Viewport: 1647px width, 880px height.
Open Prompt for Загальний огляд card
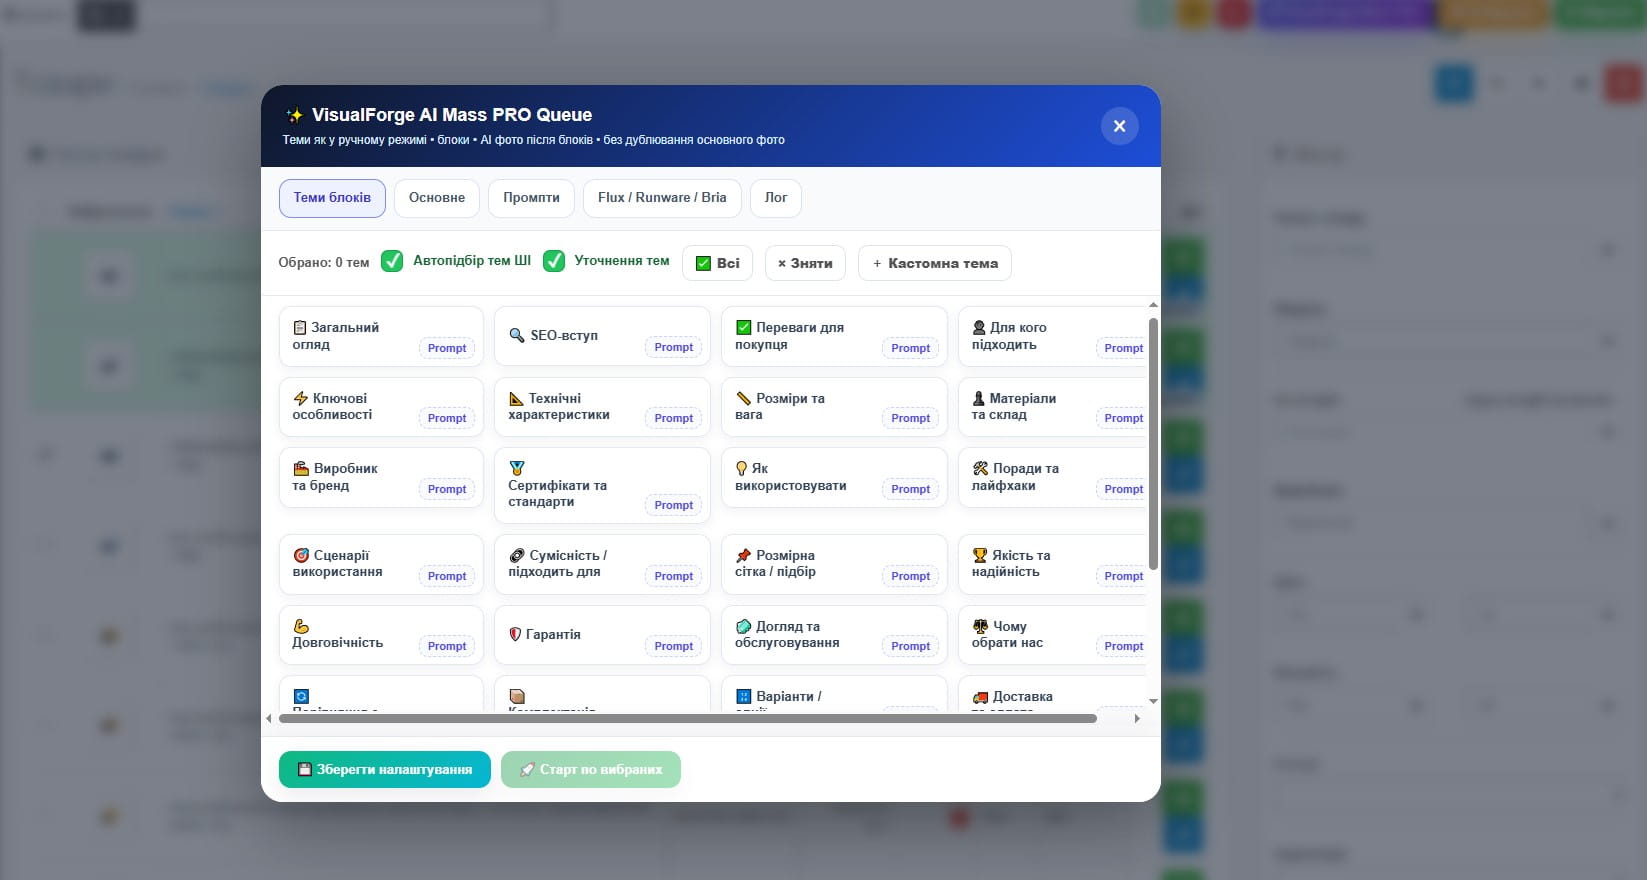pyautogui.click(x=447, y=348)
